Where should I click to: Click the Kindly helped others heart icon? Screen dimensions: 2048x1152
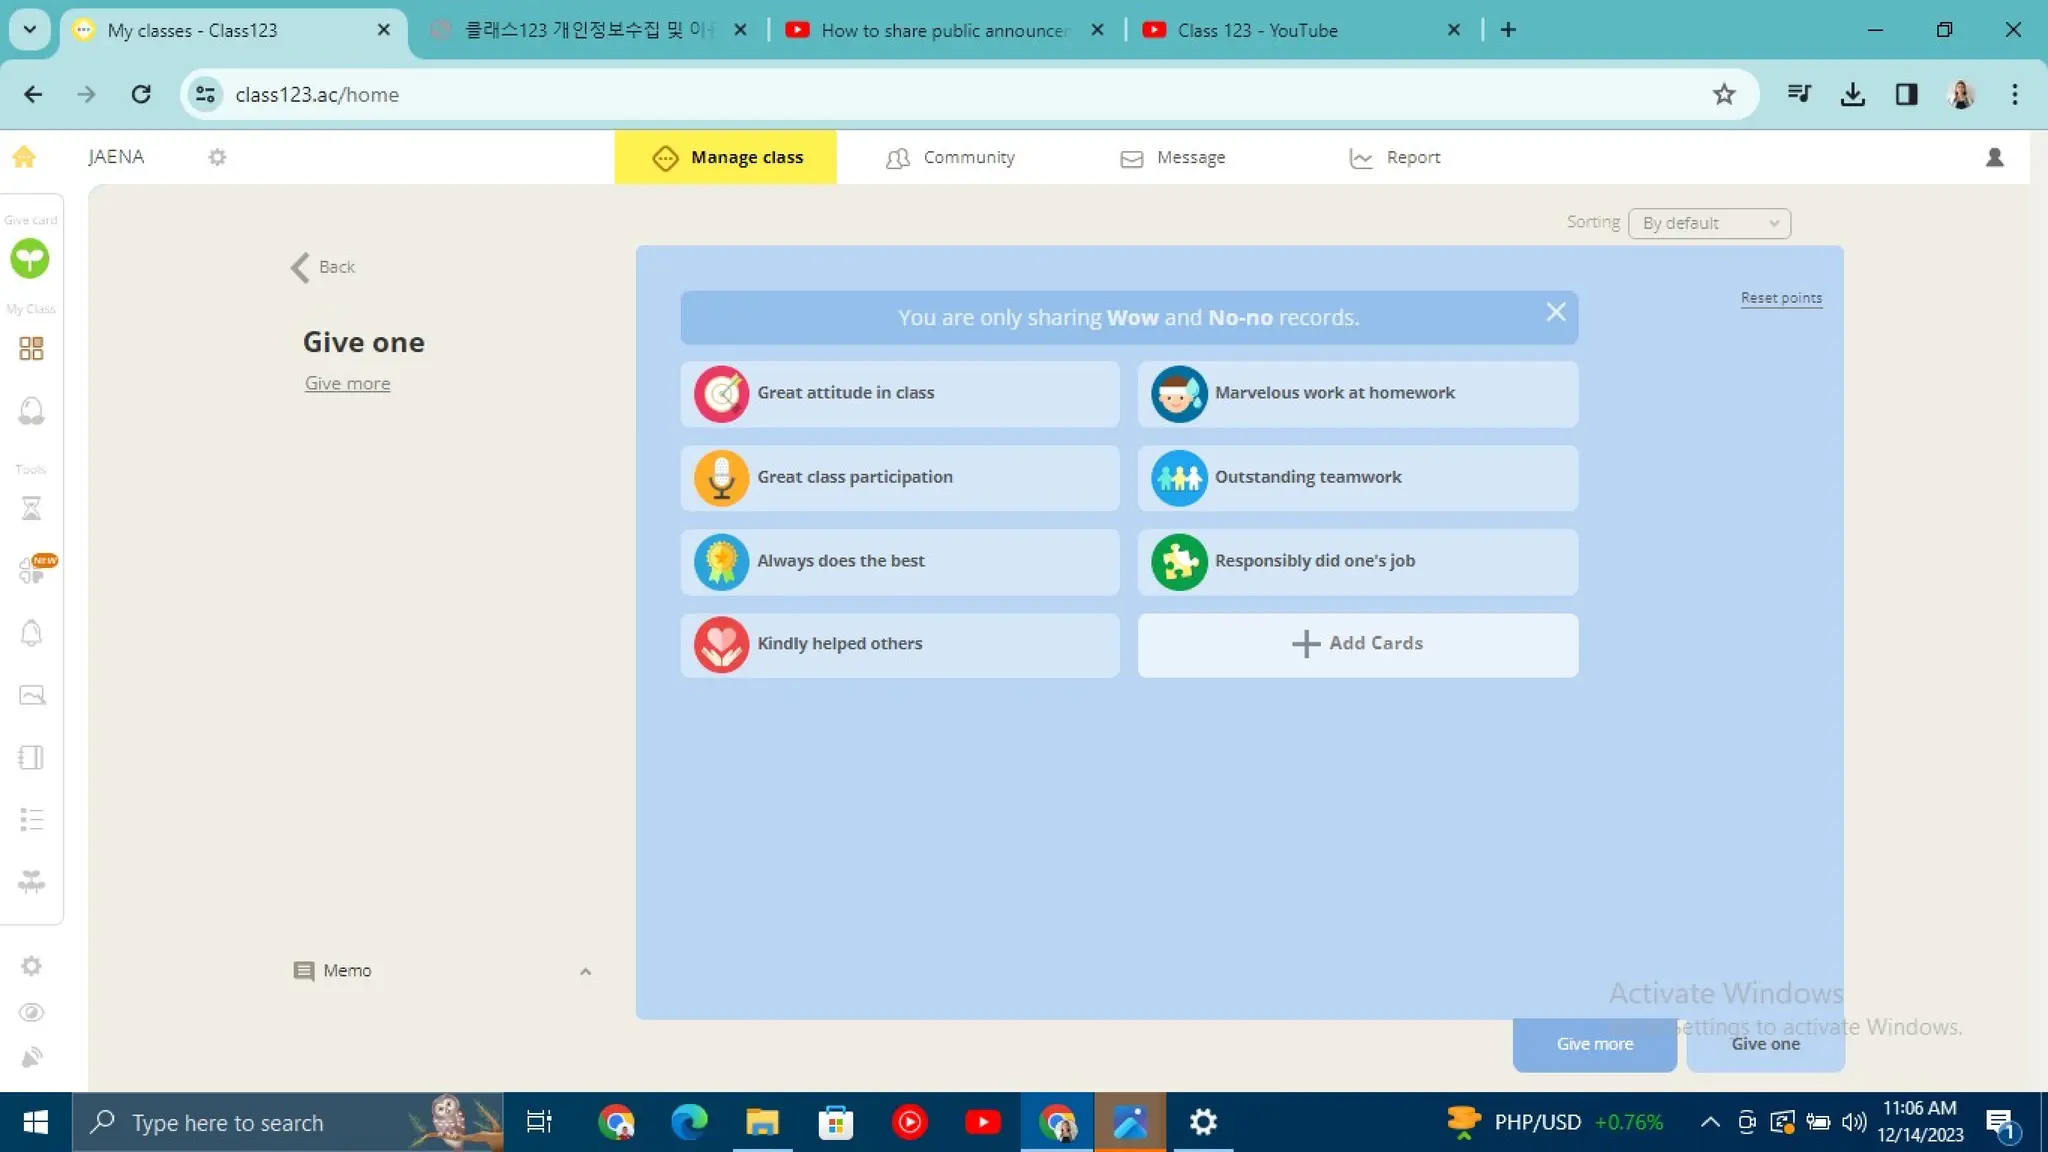point(721,644)
